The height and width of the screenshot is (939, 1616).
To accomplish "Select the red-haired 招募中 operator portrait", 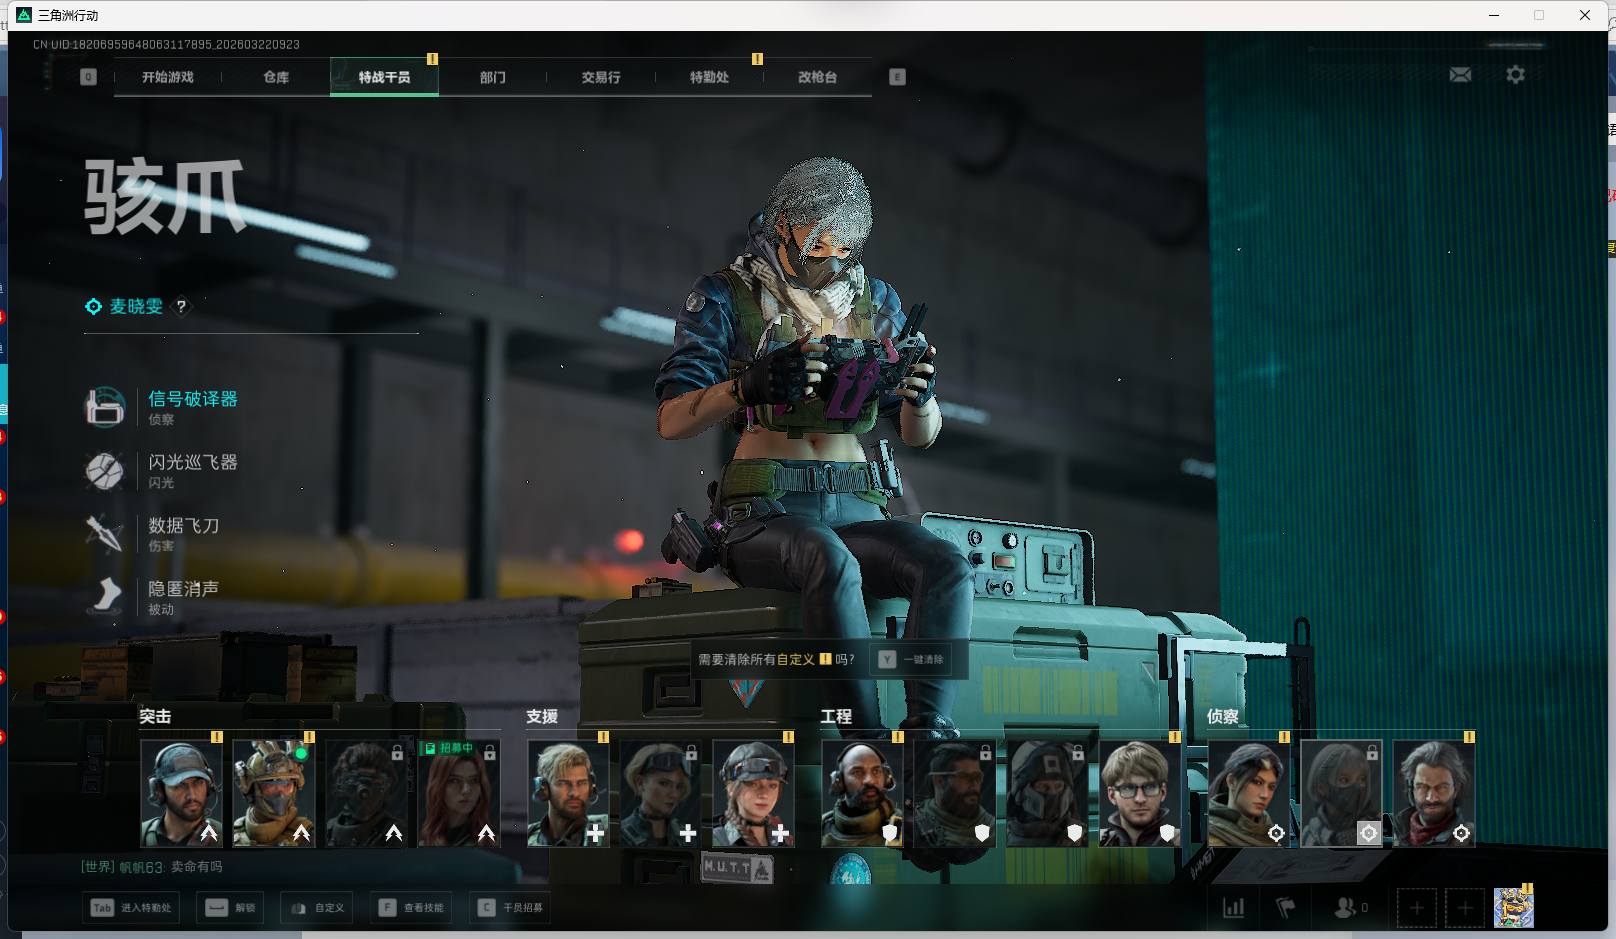I will (459, 794).
